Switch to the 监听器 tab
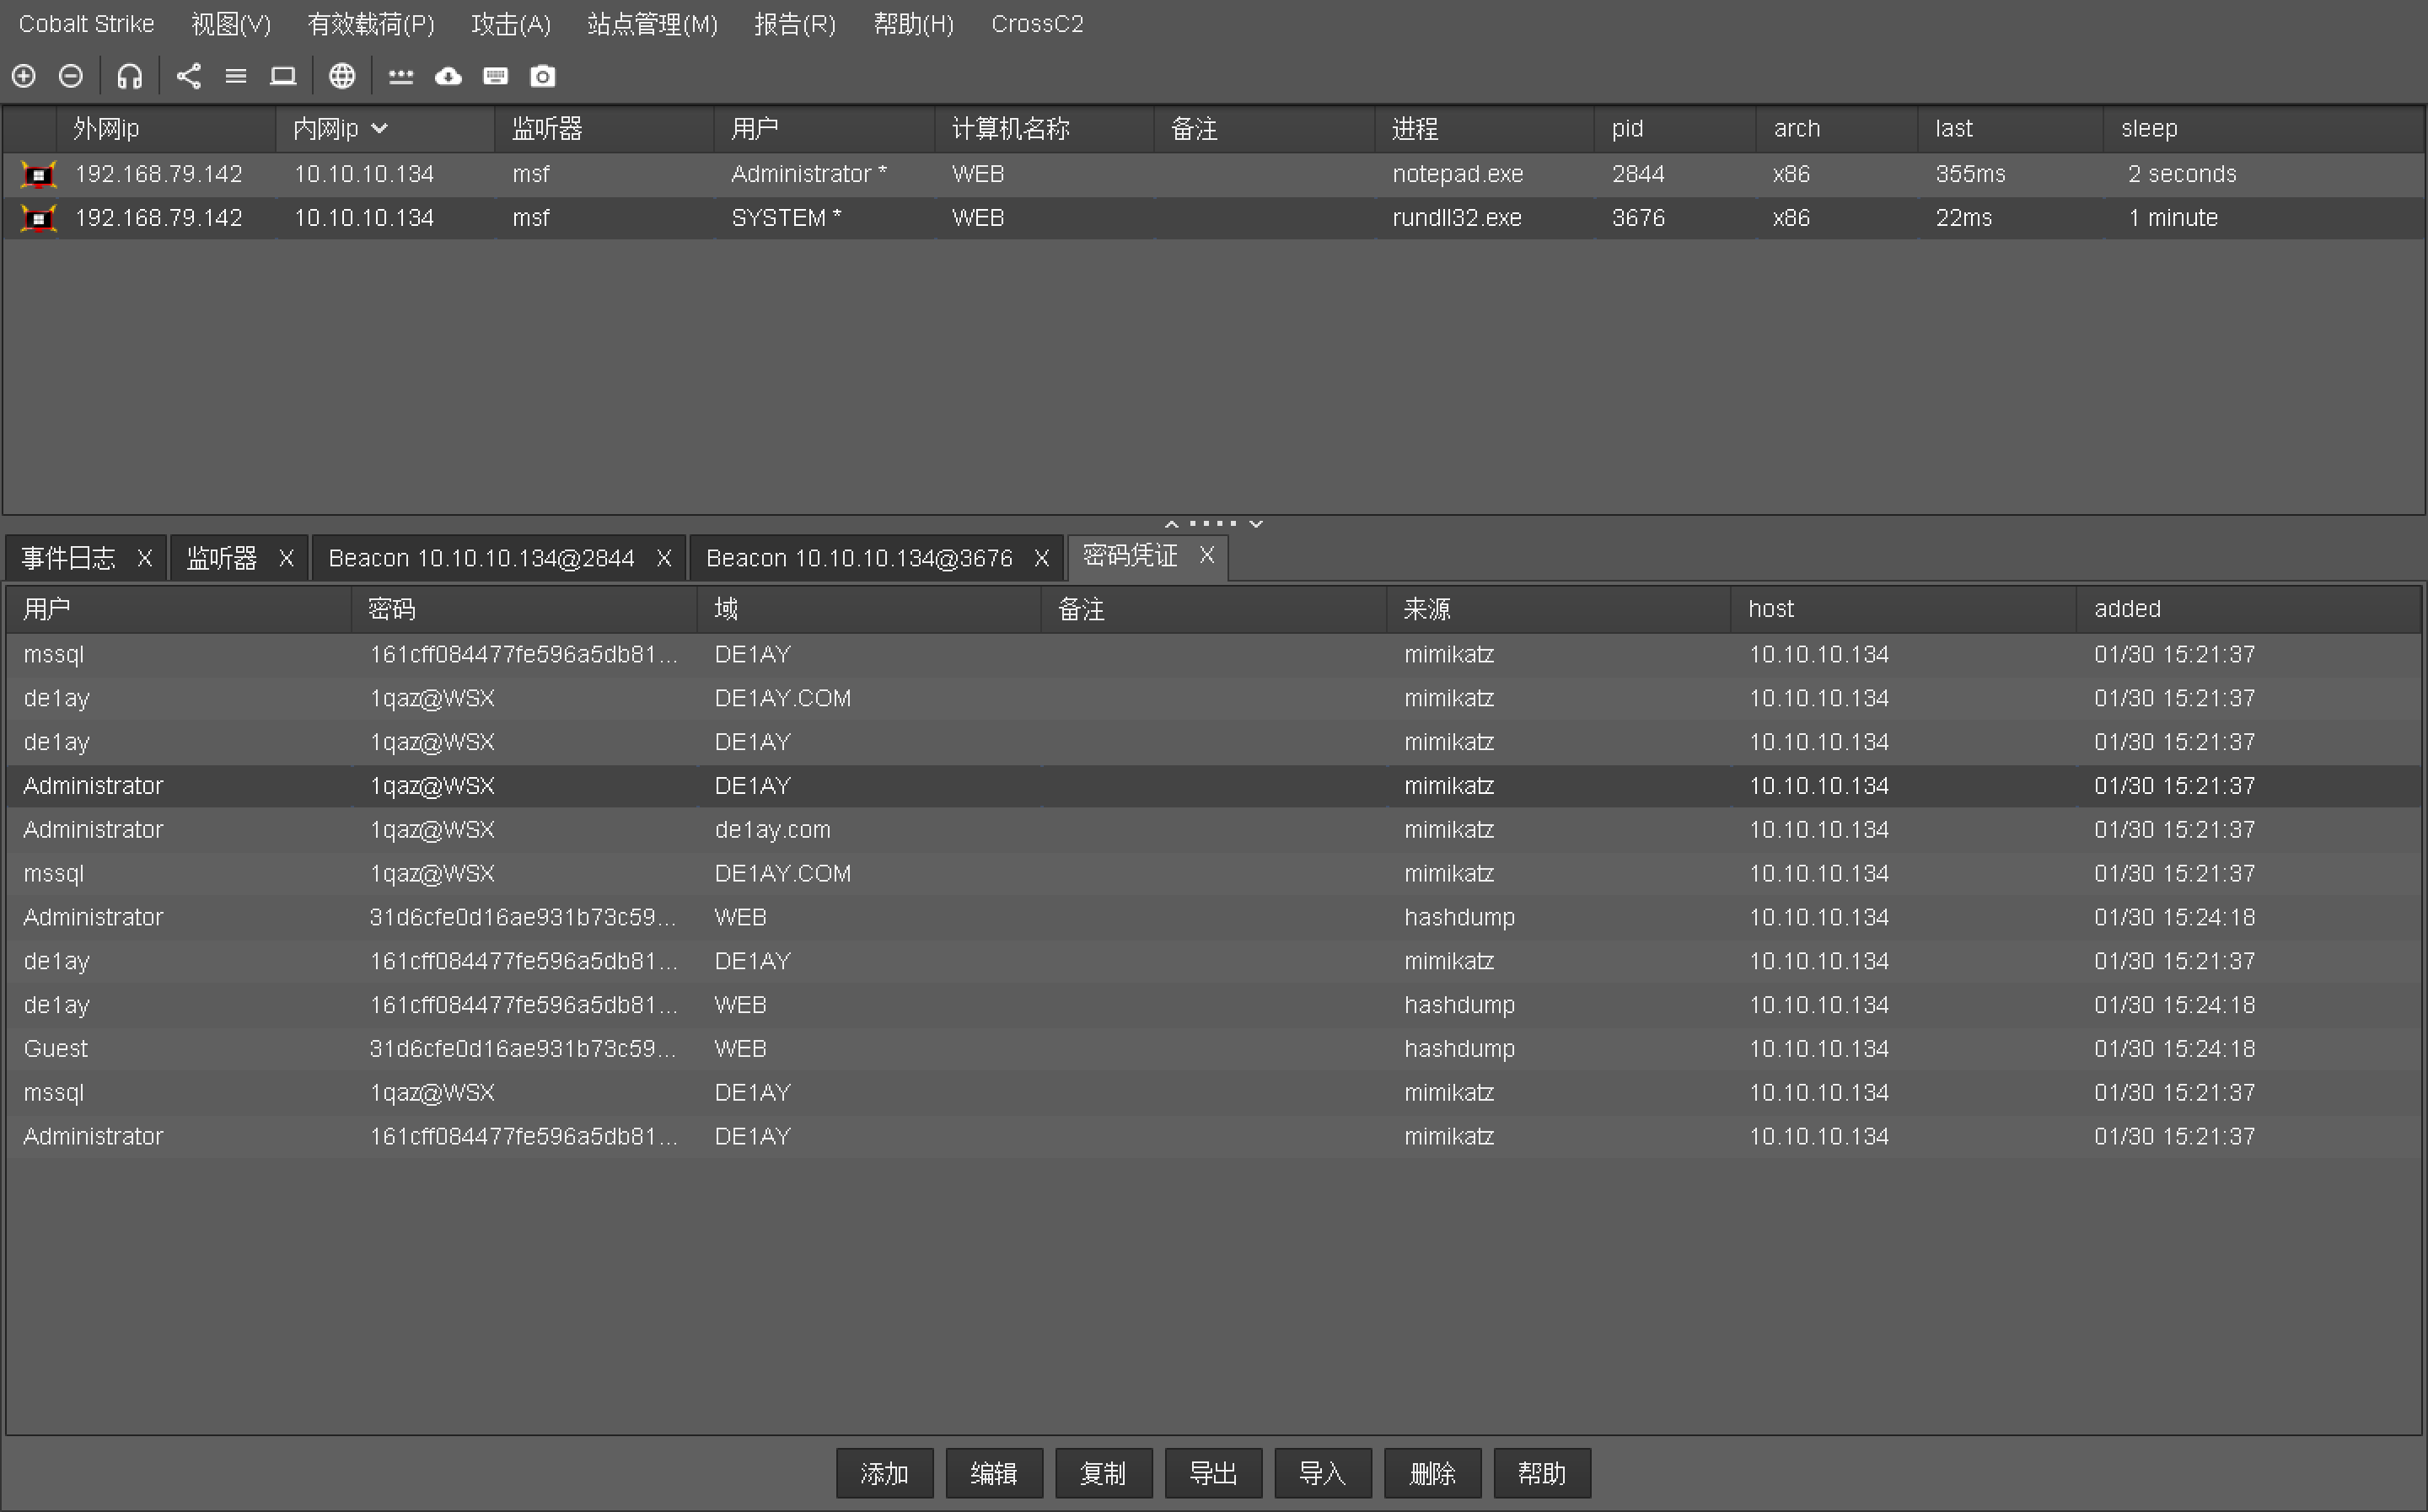 [222, 558]
